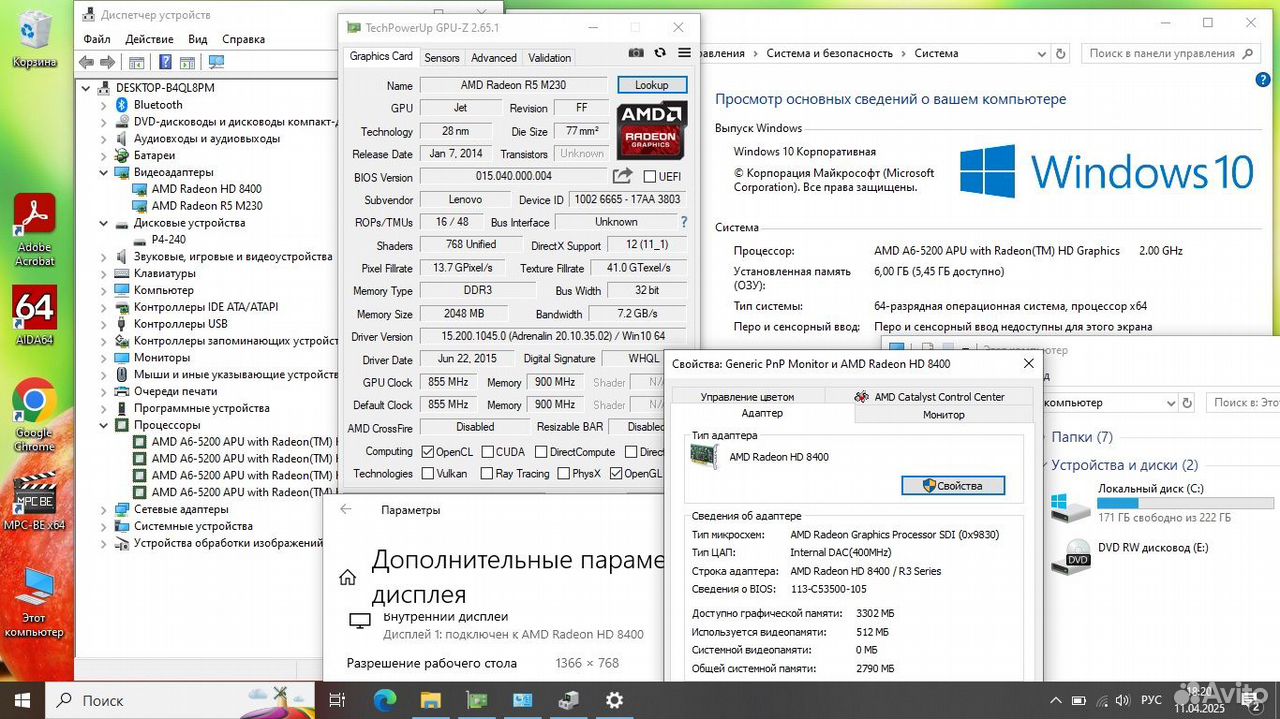Viewport: 1280px width, 719px height.
Task: Open Монитор tab in adapter properties
Action: (943, 414)
